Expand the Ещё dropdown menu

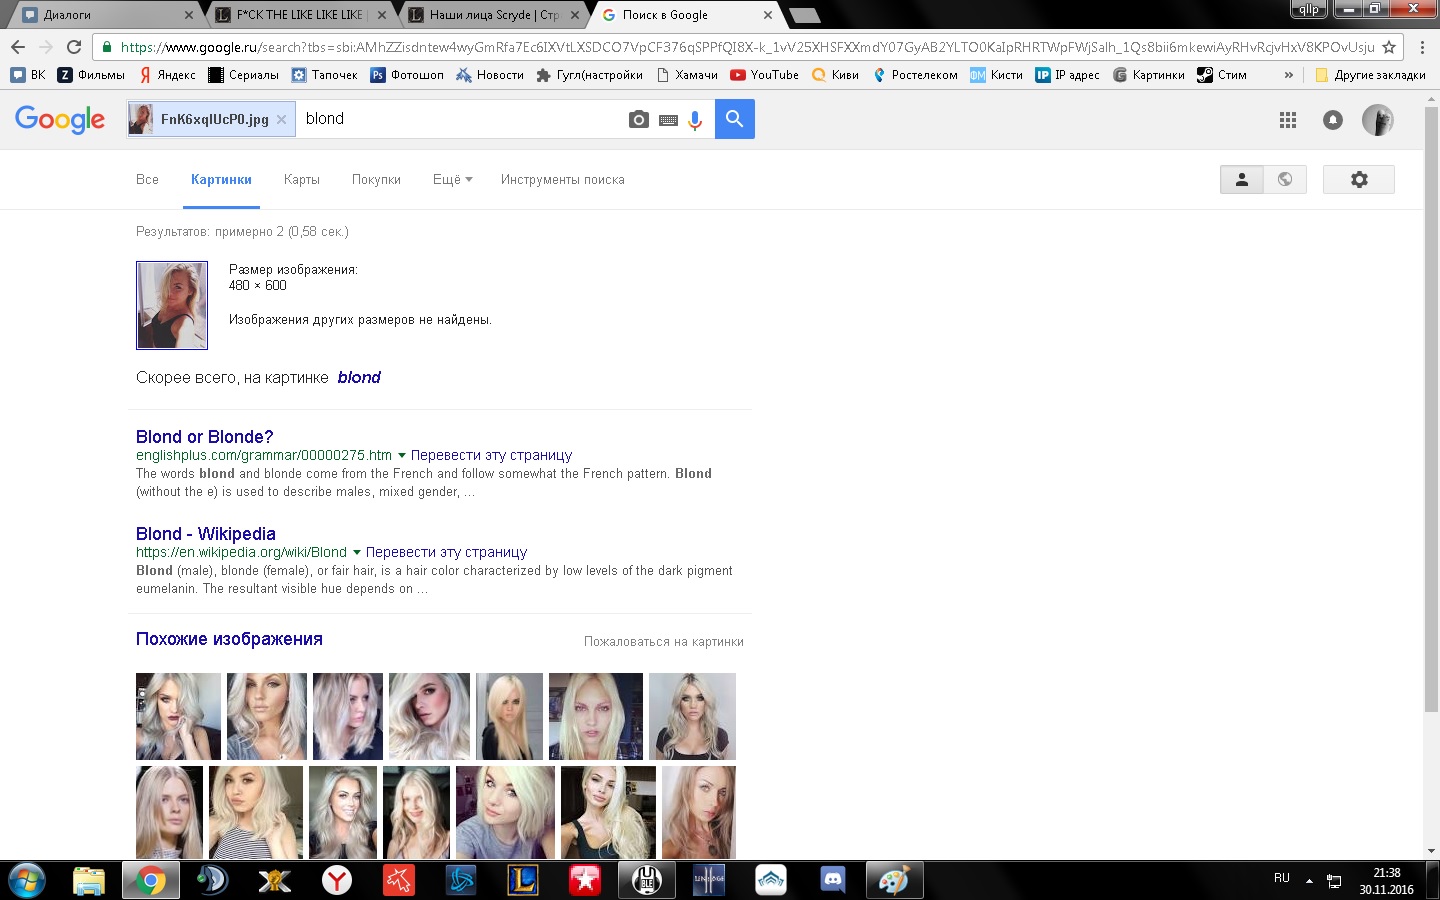(452, 180)
